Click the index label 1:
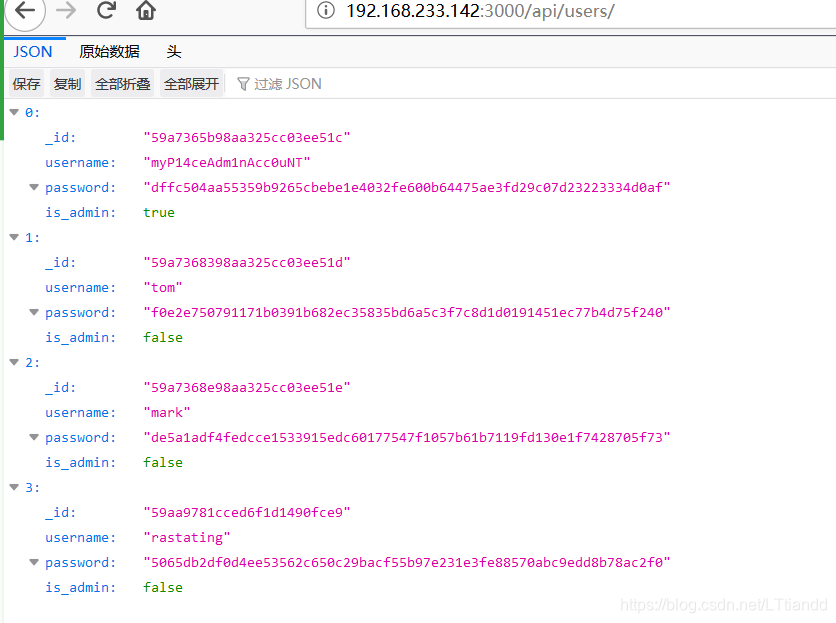 coord(33,237)
